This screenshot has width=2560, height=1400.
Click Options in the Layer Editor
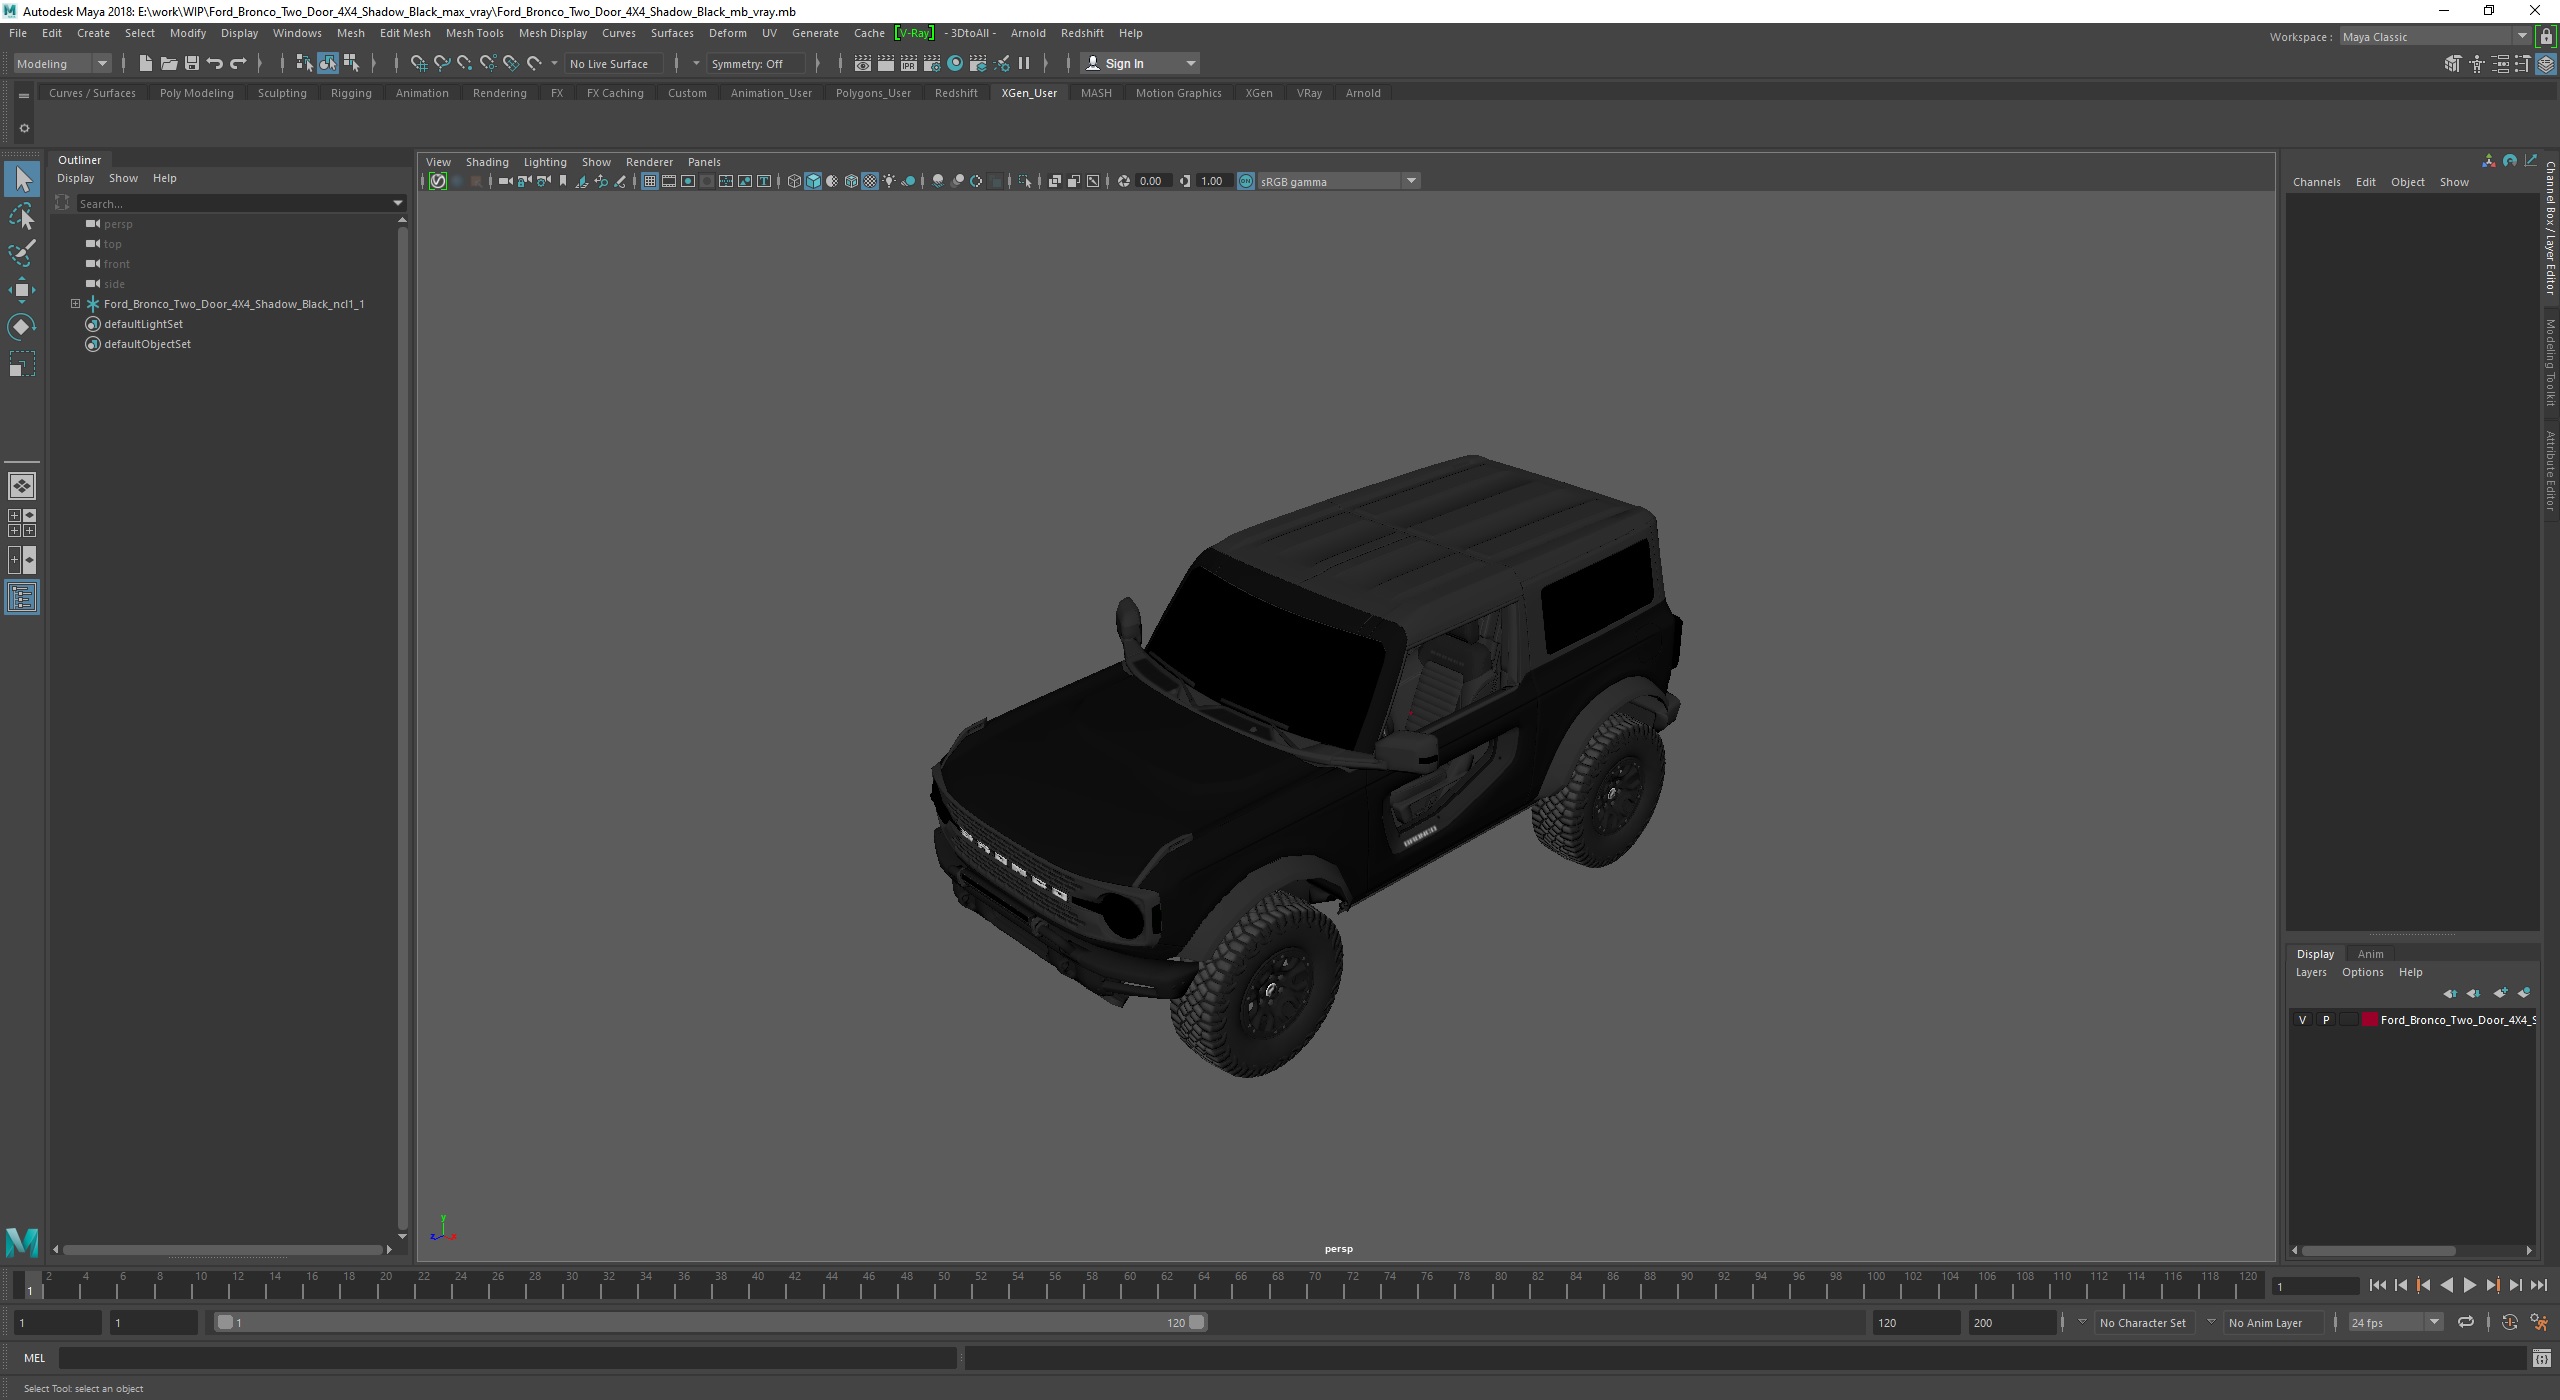coord(2362,972)
